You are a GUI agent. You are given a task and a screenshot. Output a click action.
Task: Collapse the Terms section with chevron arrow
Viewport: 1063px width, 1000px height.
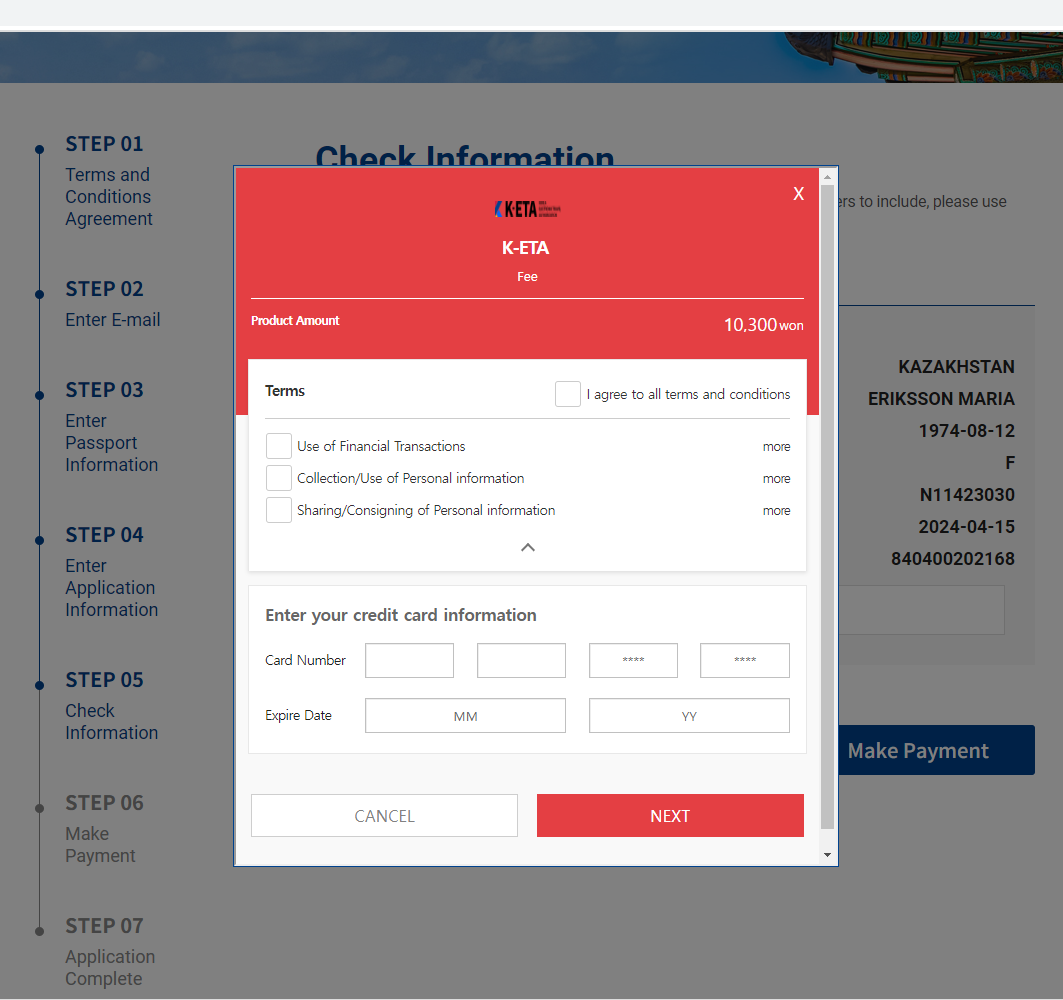(x=528, y=547)
